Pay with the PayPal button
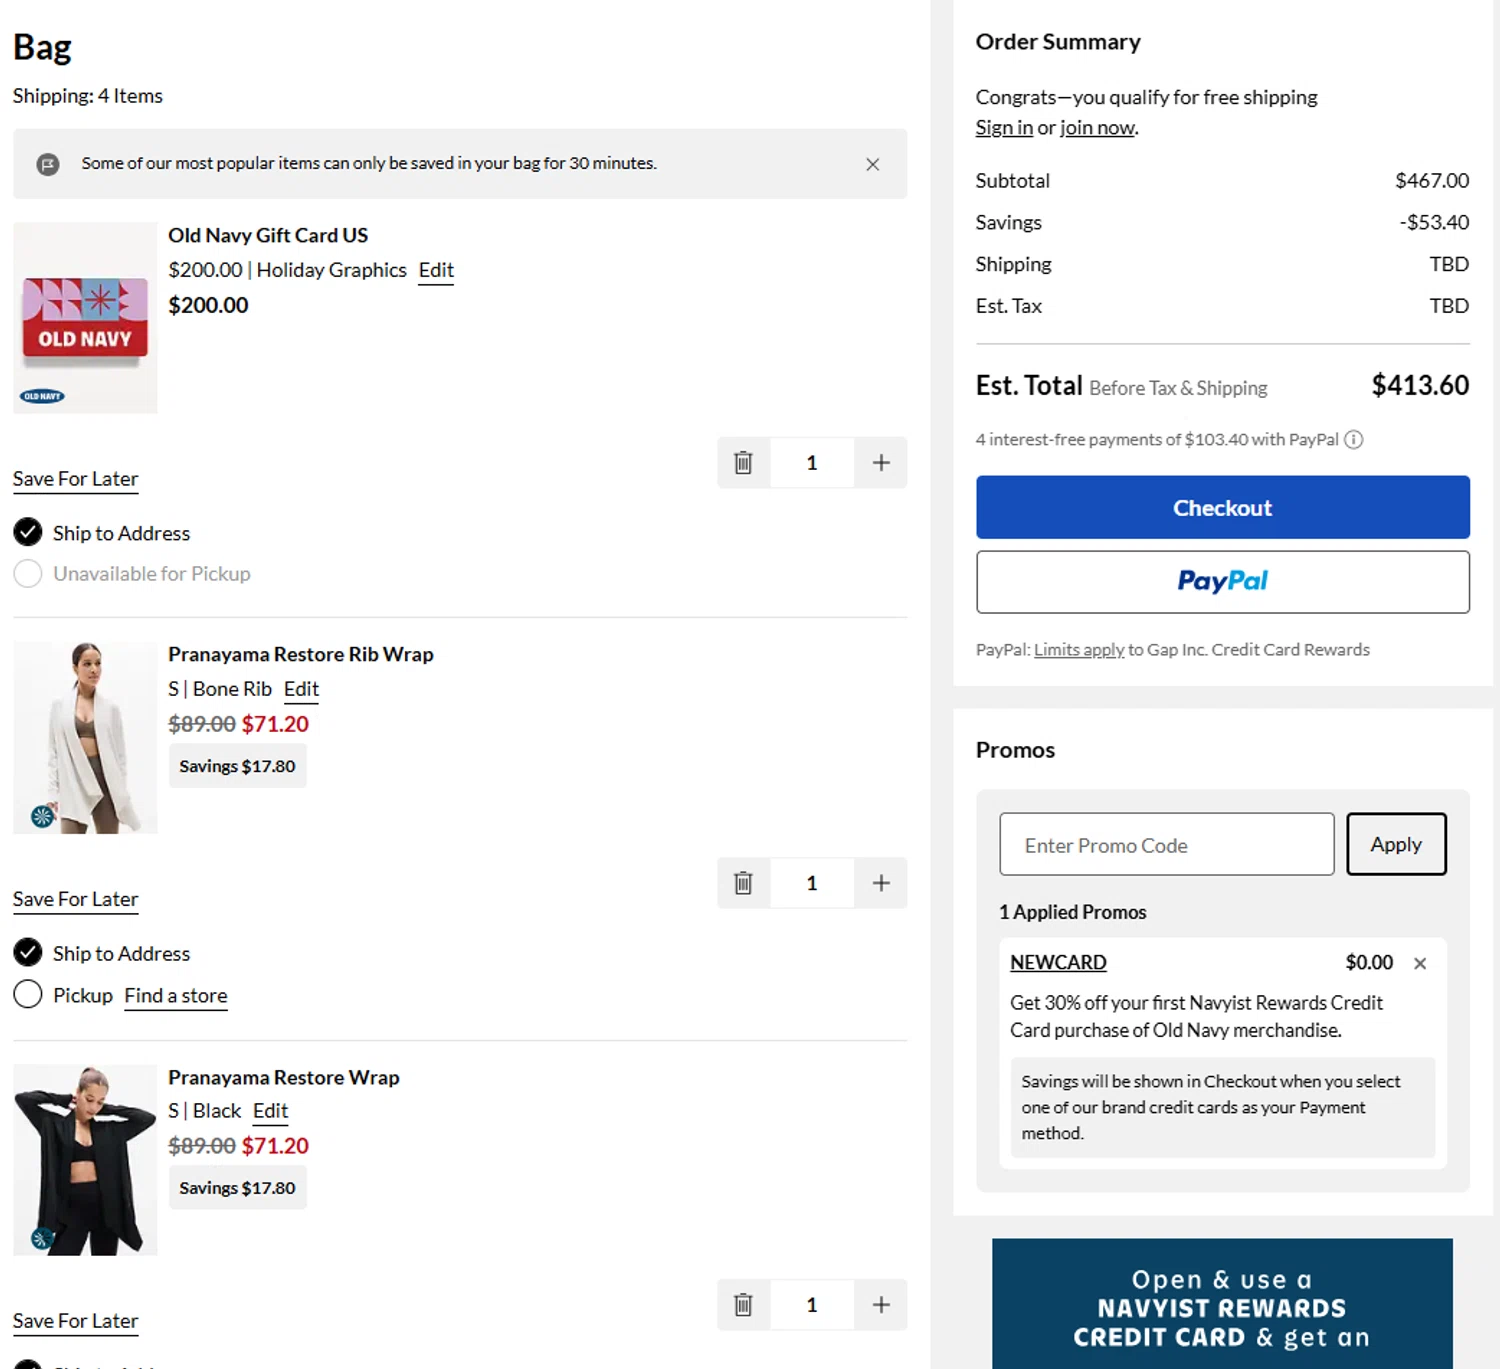The width and height of the screenshot is (1500, 1369). click(1222, 582)
